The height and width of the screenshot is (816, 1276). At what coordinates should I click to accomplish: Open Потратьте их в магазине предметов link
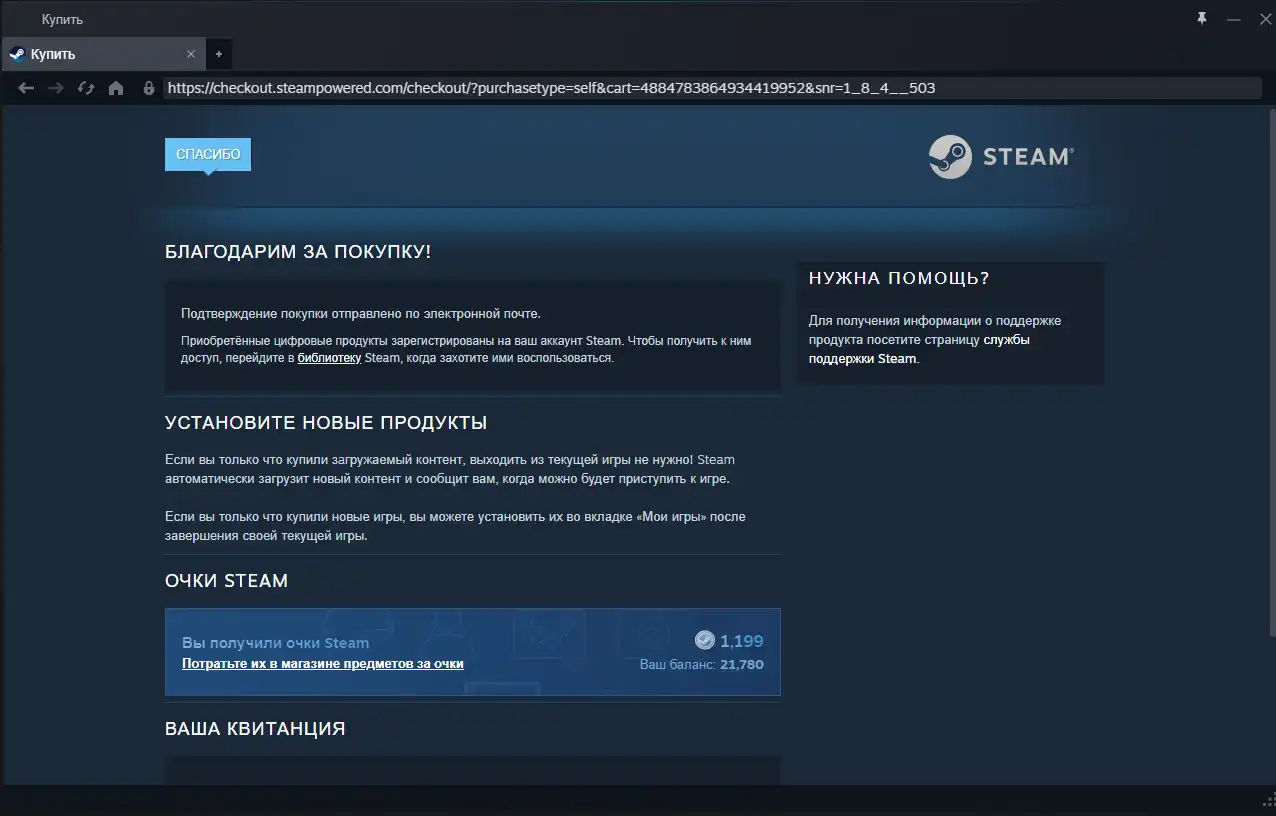pos(322,664)
